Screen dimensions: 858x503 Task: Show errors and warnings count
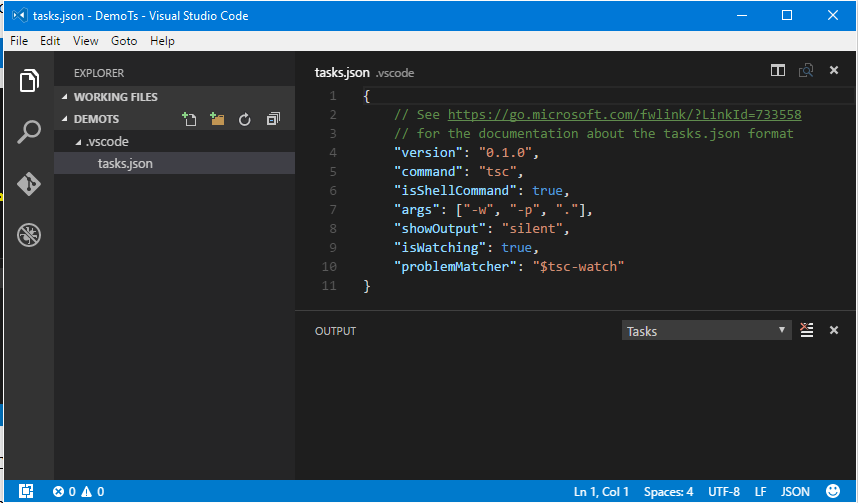point(78,492)
